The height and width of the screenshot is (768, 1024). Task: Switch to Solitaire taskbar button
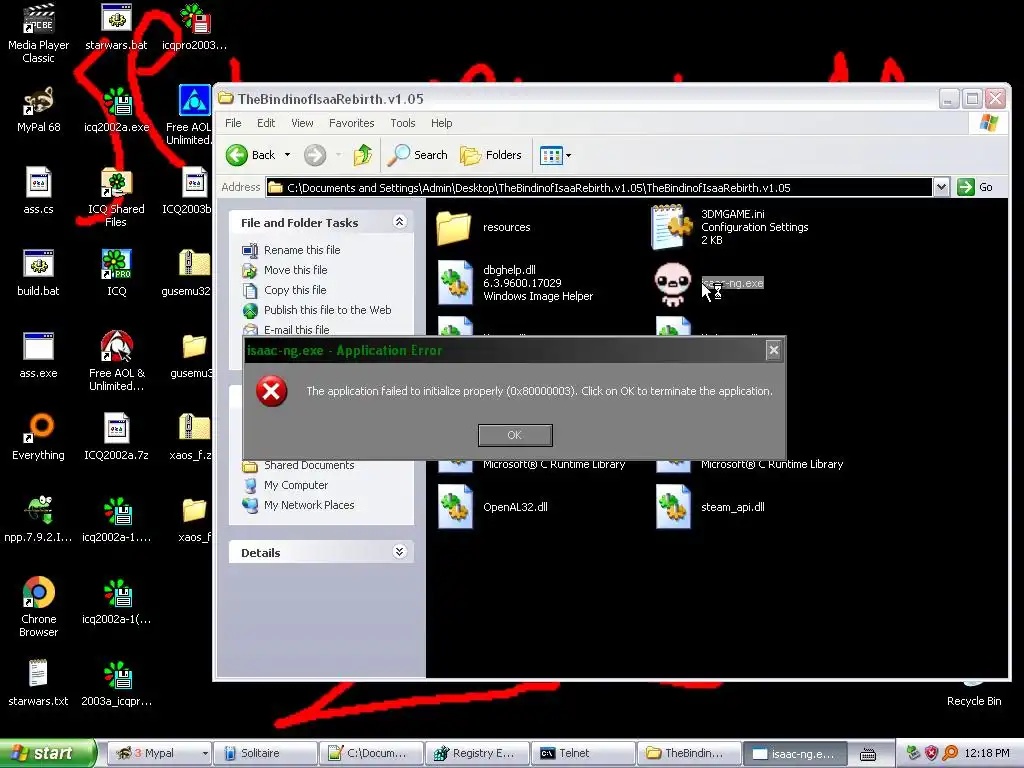[x=265, y=754]
